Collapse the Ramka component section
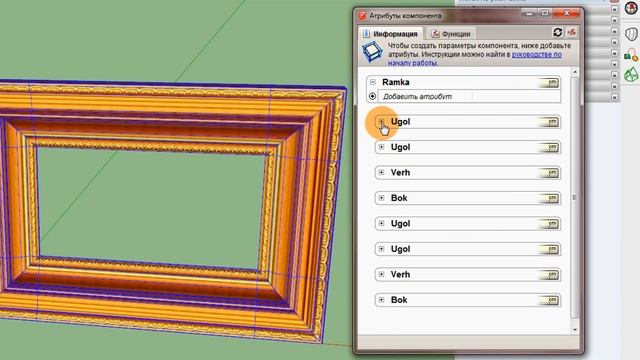The height and width of the screenshot is (360, 640). click(x=373, y=82)
